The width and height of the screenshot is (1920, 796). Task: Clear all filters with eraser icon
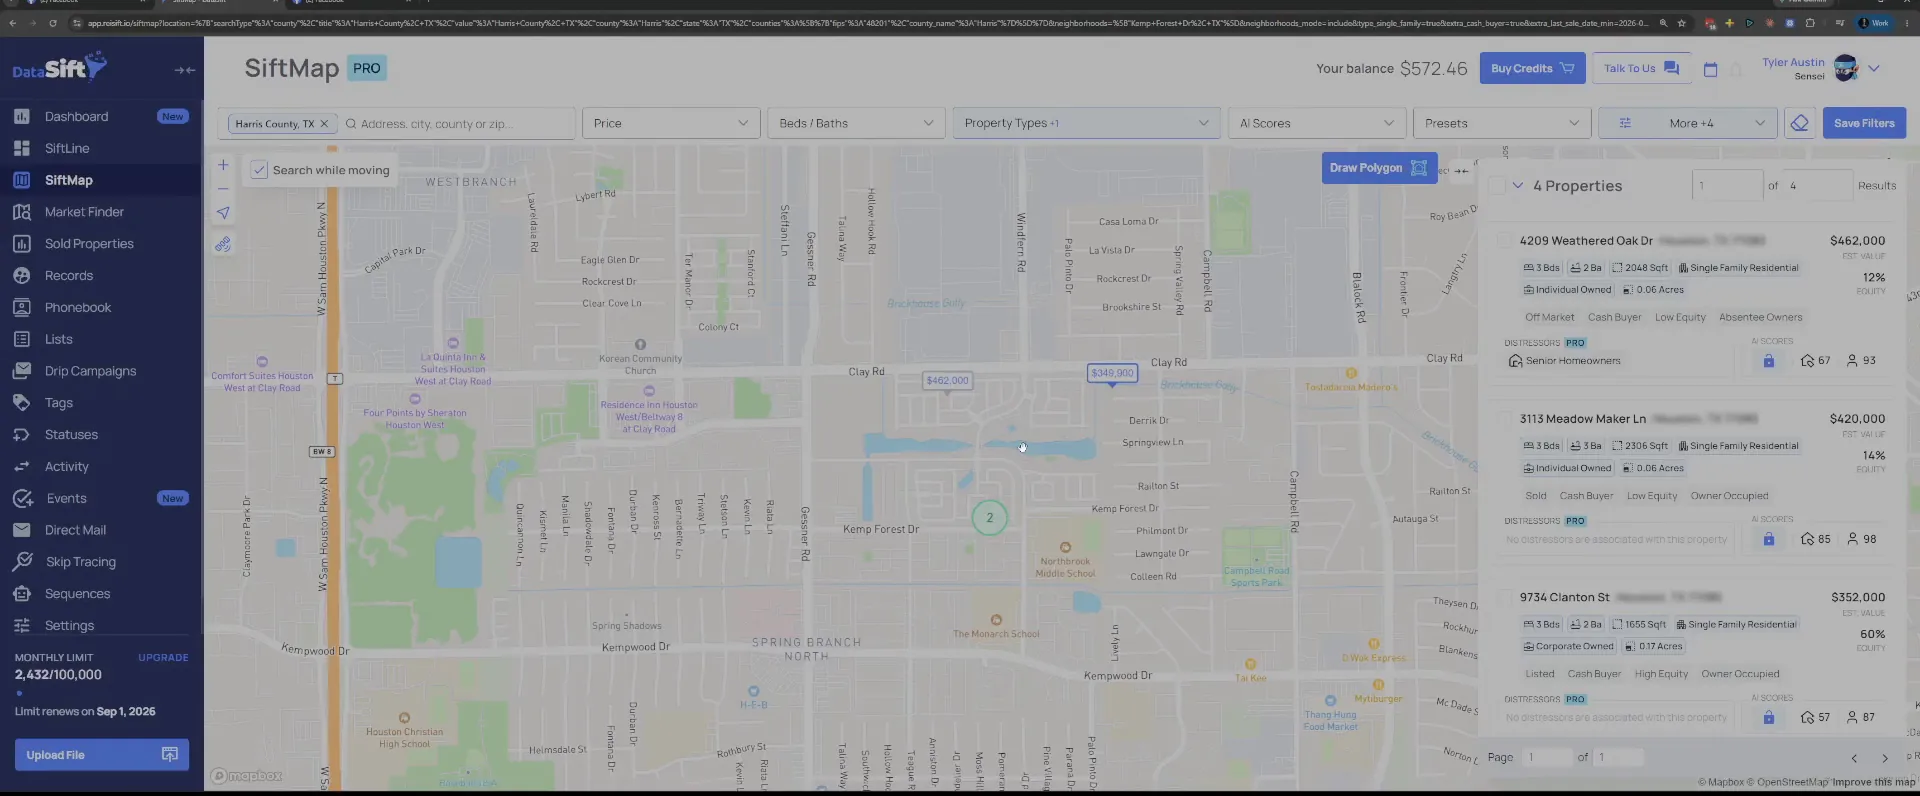tap(1799, 123)
